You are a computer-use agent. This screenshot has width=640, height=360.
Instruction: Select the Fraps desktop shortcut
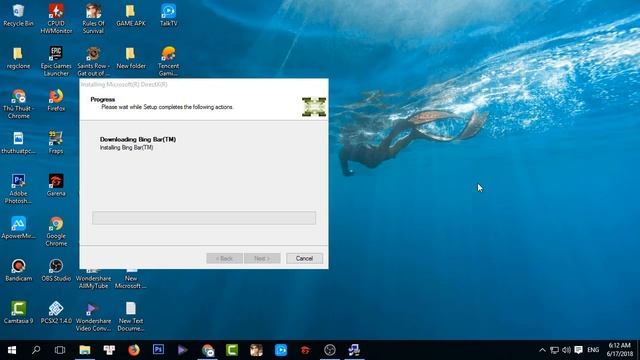coord(56,143)
